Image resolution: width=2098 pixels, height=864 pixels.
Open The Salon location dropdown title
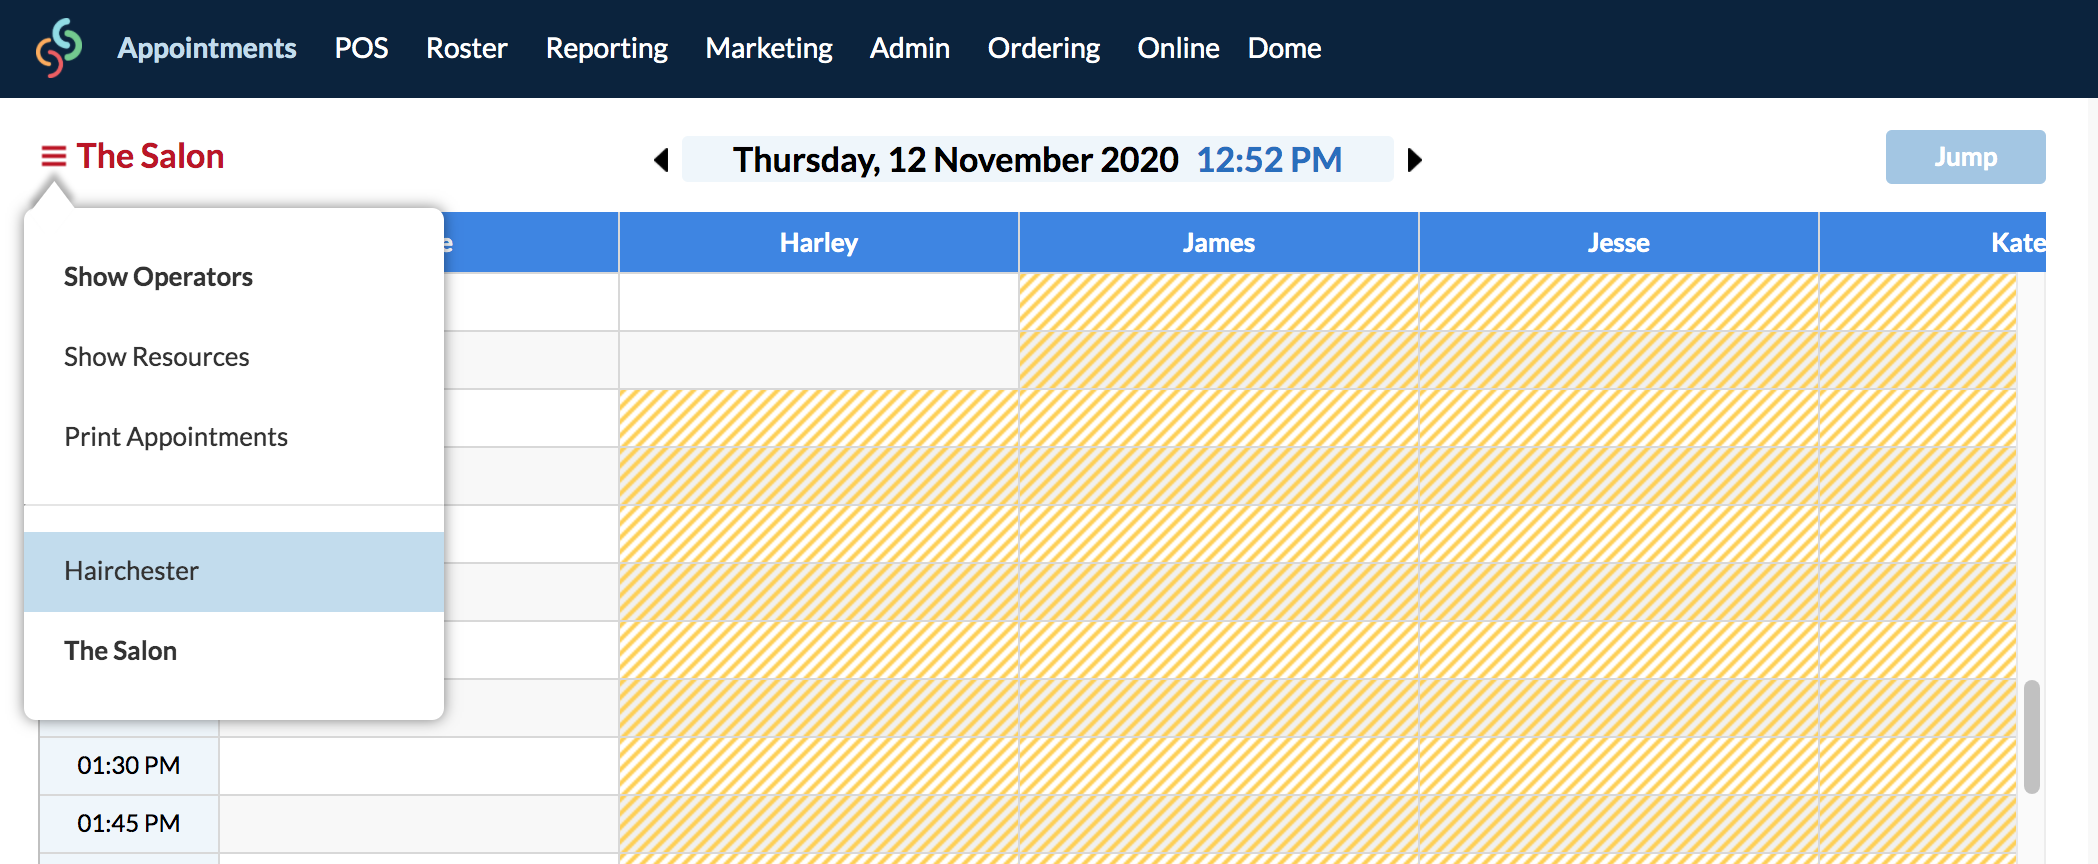tap(150, 157)
